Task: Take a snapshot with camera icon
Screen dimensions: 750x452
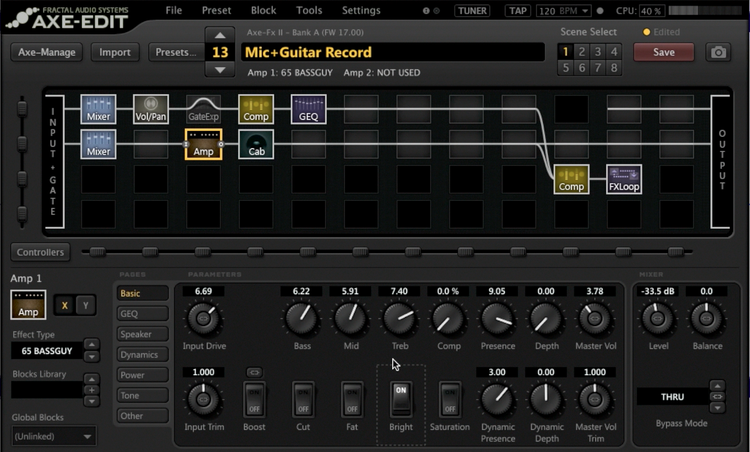Action: tap(718, 52)
